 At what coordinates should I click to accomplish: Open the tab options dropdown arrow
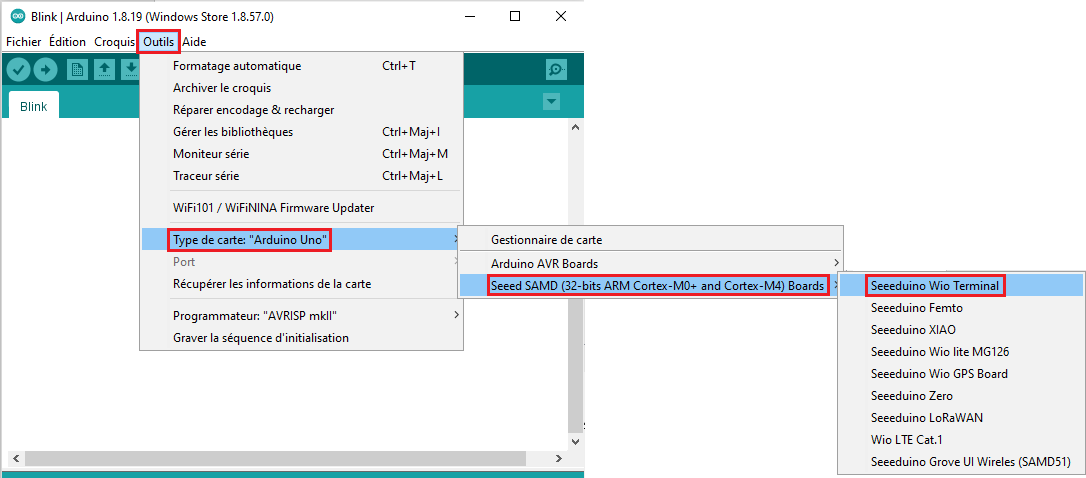[551, 102]
